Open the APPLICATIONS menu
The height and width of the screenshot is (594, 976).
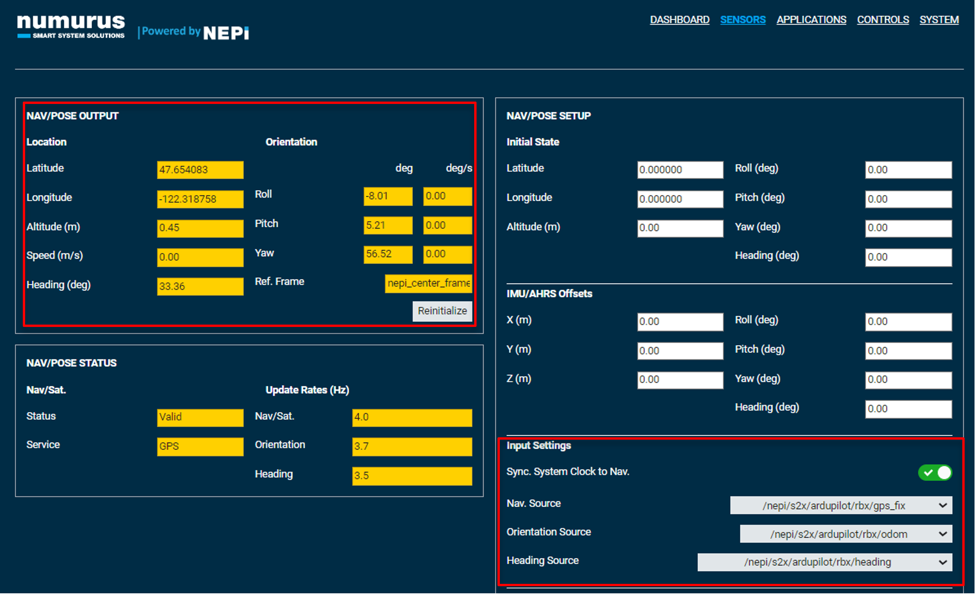pos(811,19)
